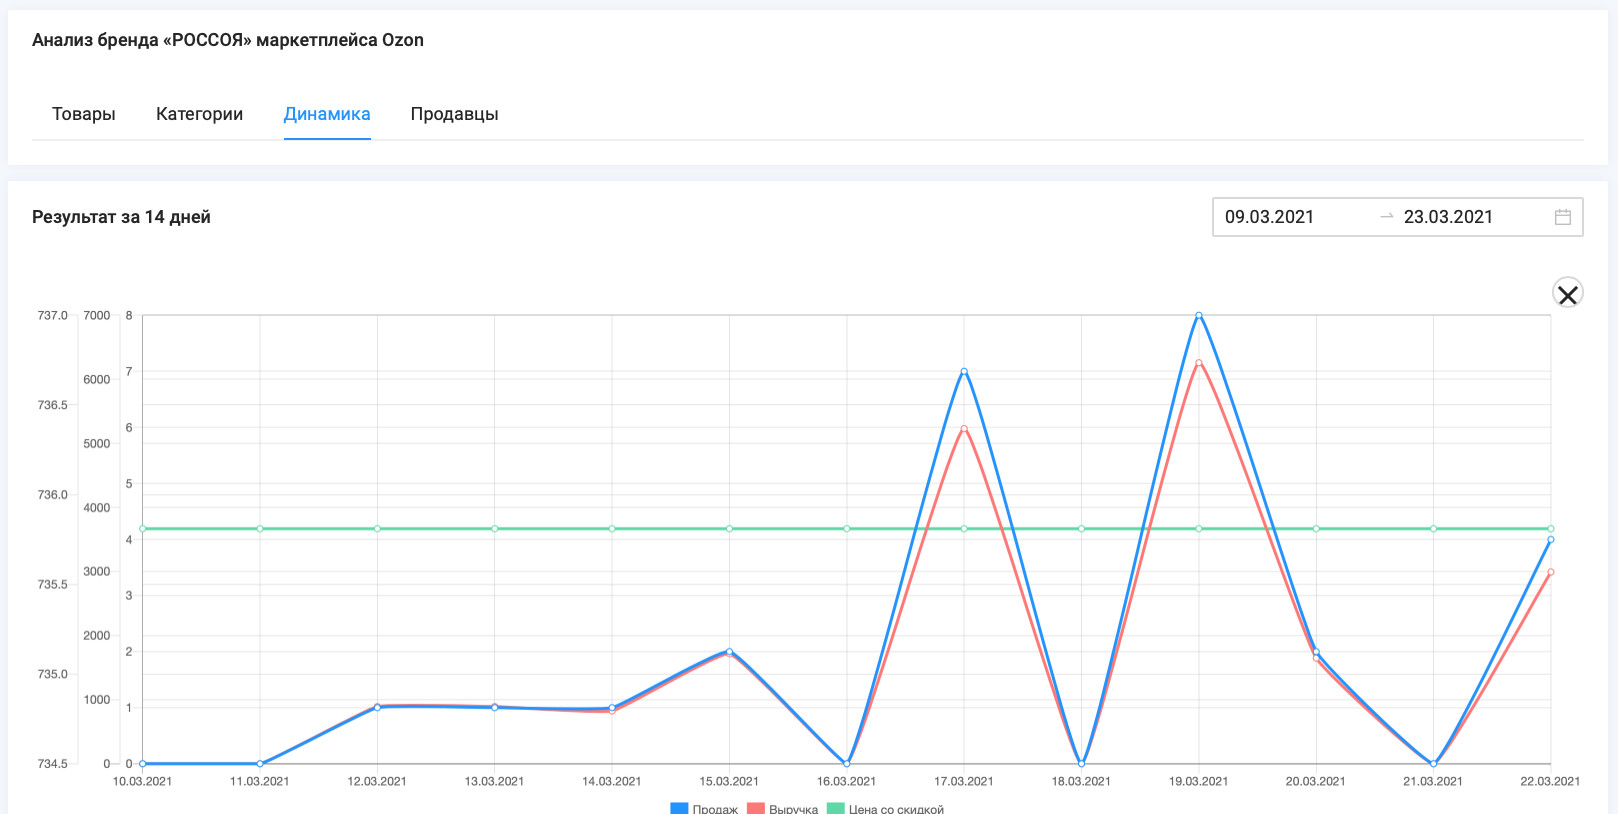This screenshot has height=814, width=1618.
Task: Select green price point on 13.03.2021
Action: [x=495, y=528]
